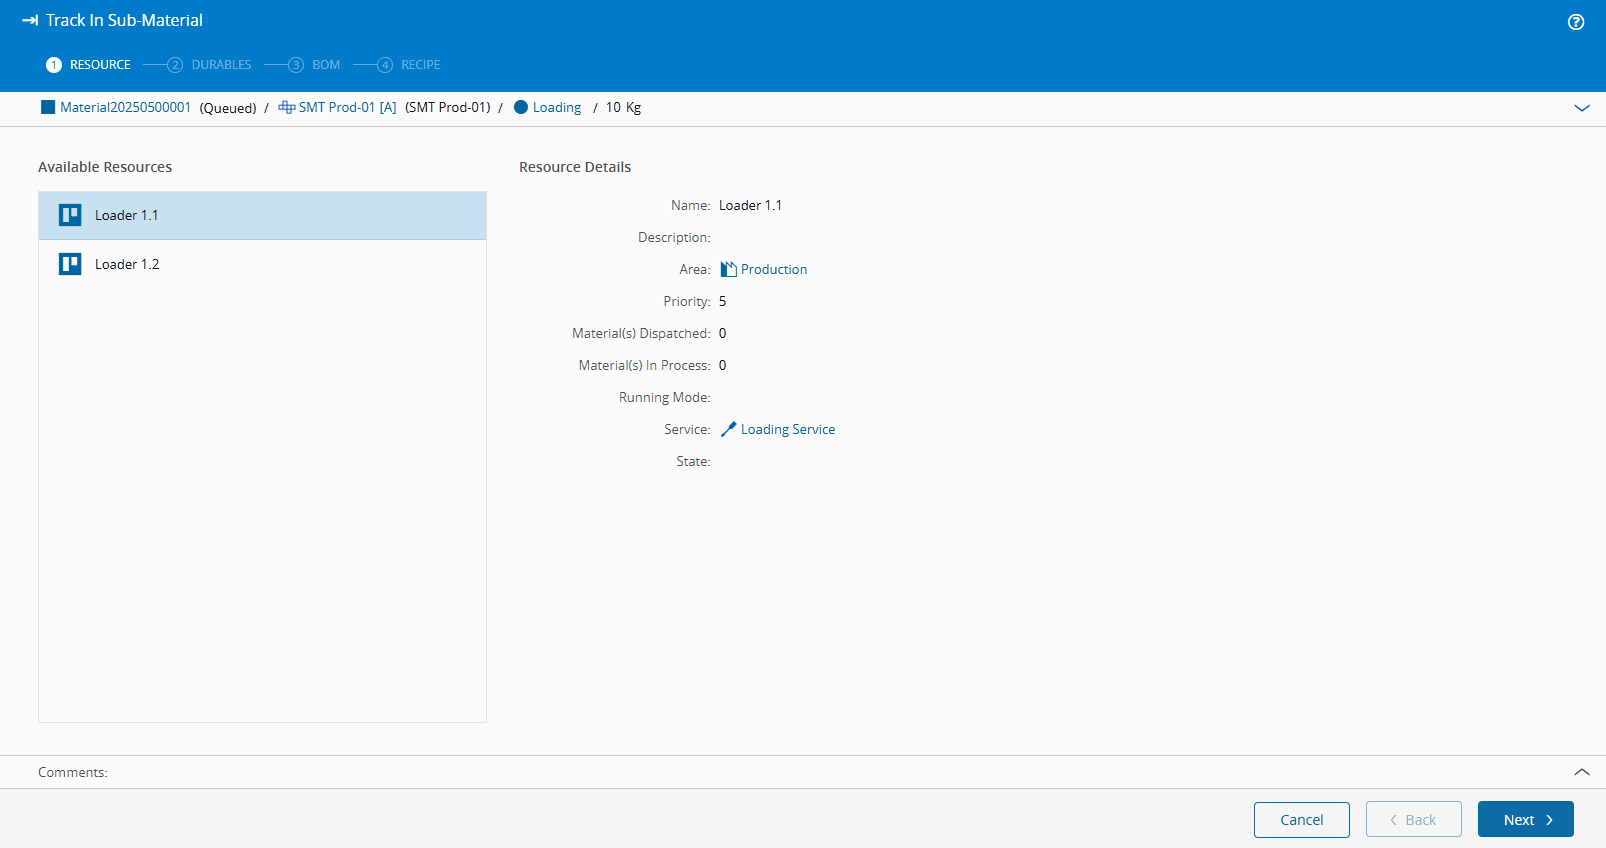Open the help icon in header
The image size is (1606, 848).
click(1575, 22)
